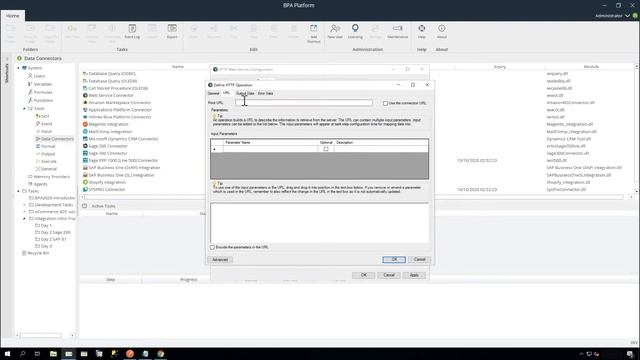Select SAP Business One (SL) Integration row
This screenshot has width=640, height=360.
121,175
